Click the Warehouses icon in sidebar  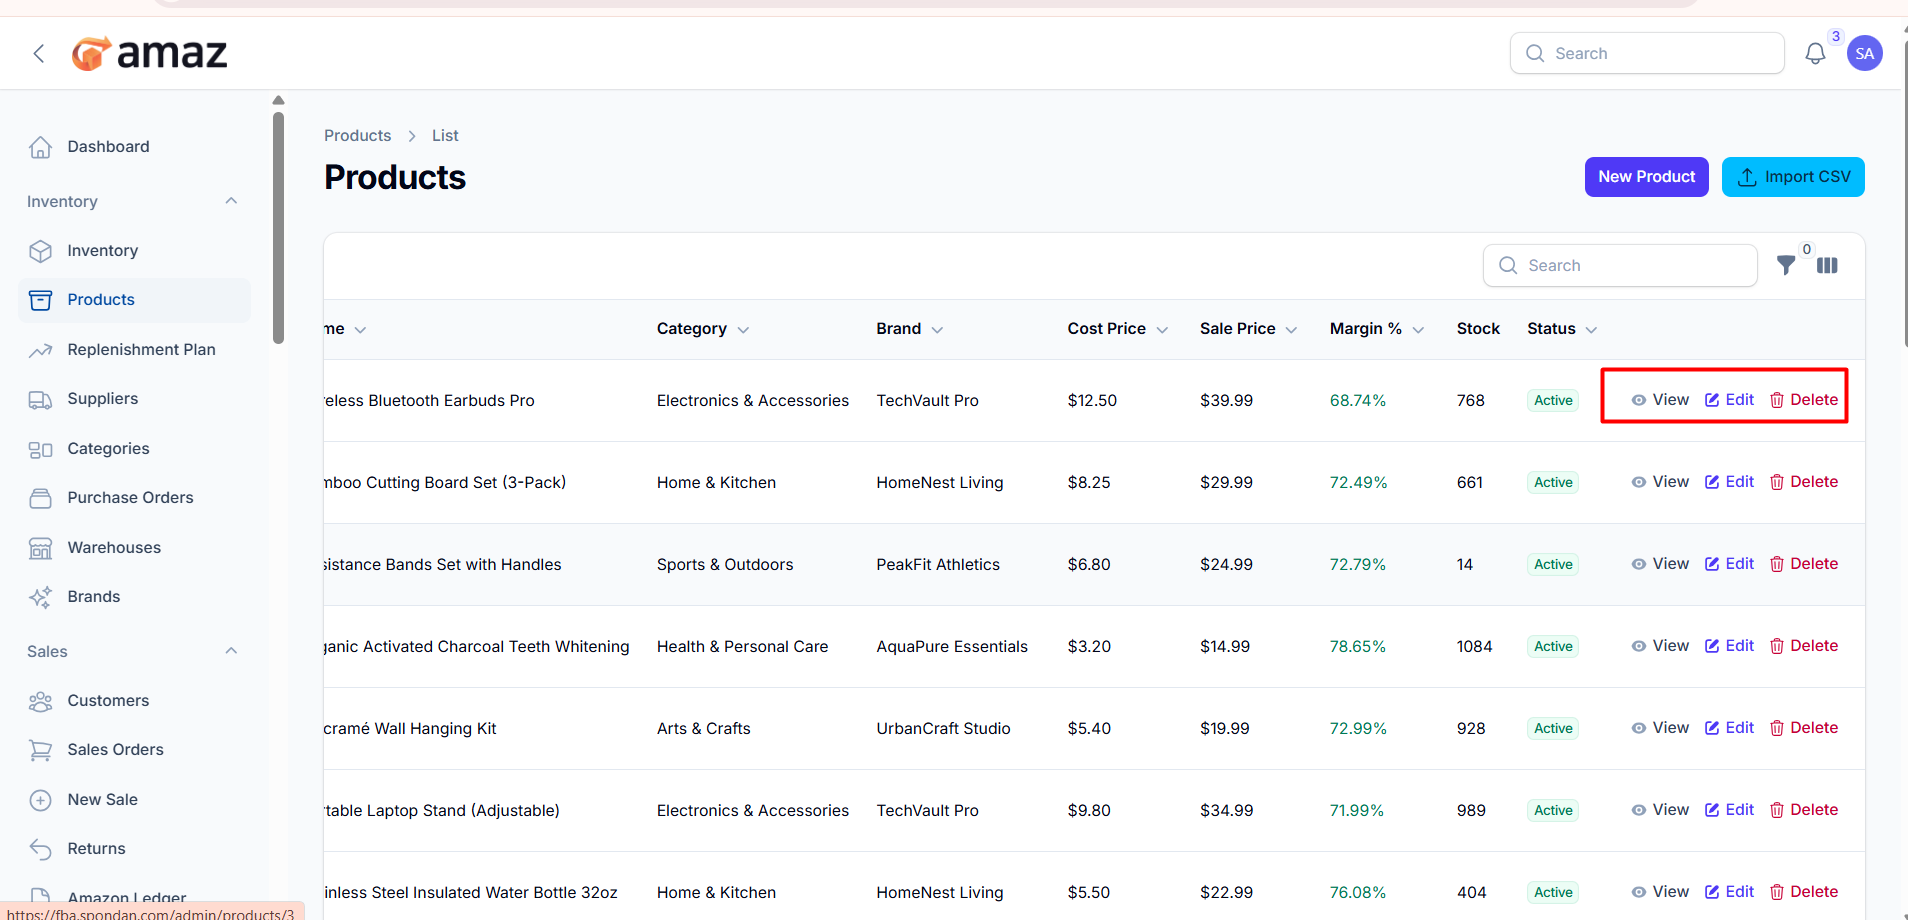(40, 548)
